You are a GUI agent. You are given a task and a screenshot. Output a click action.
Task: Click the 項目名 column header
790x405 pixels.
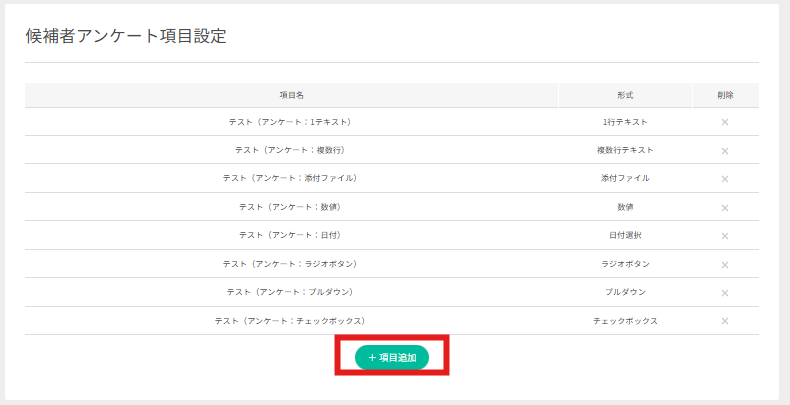click(291, 95)
